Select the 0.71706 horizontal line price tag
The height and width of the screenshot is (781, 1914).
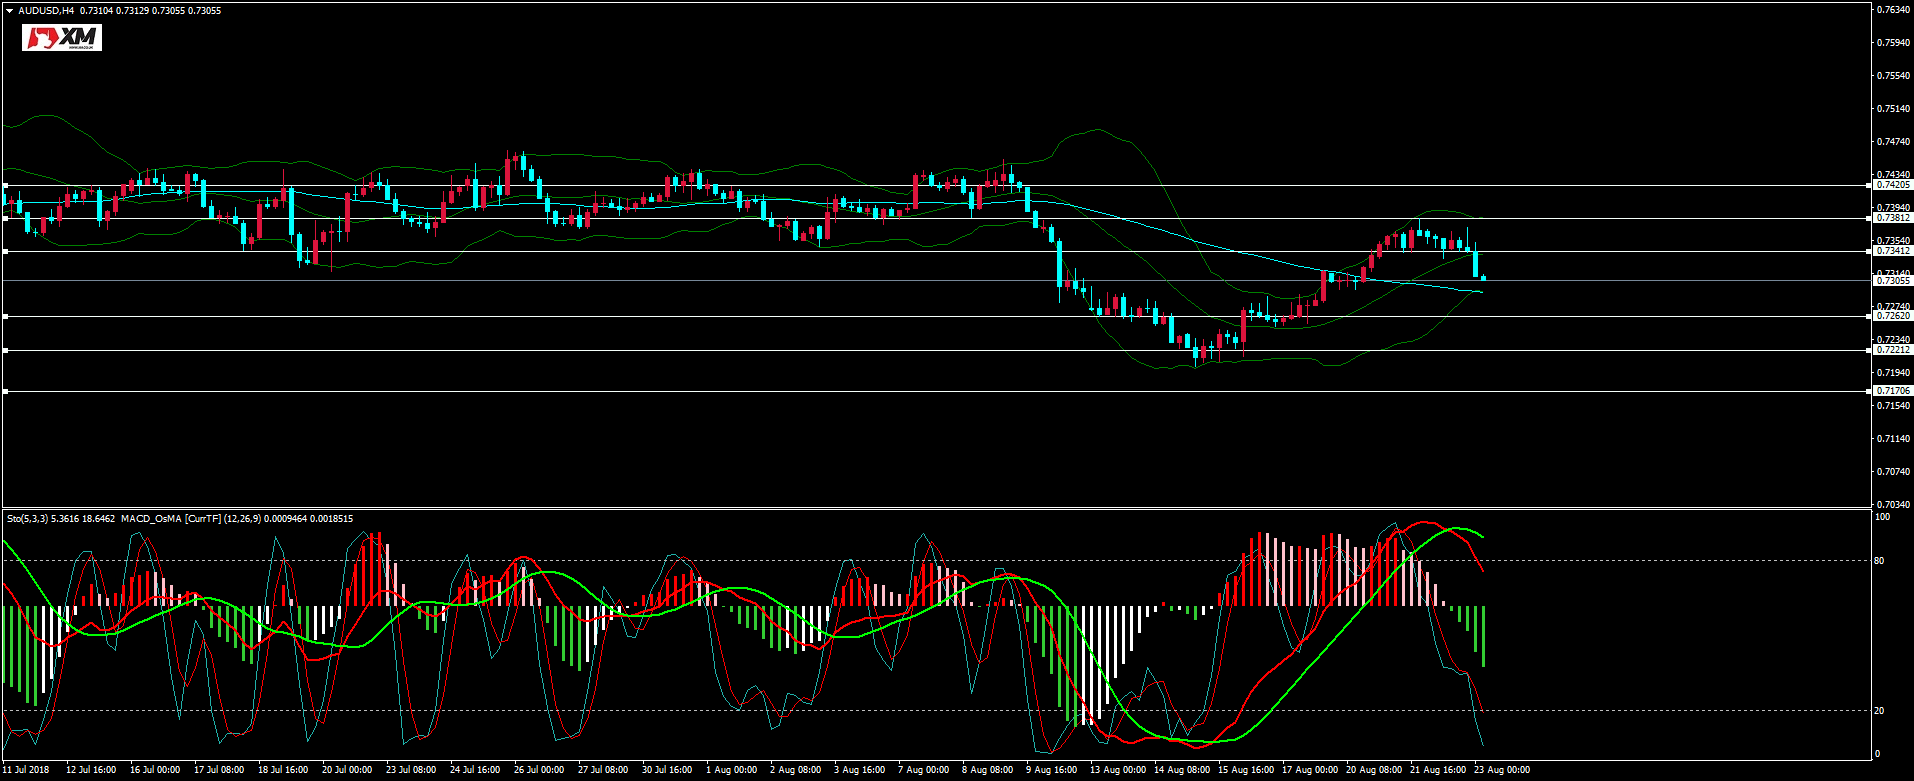[x=1893, y=391]
